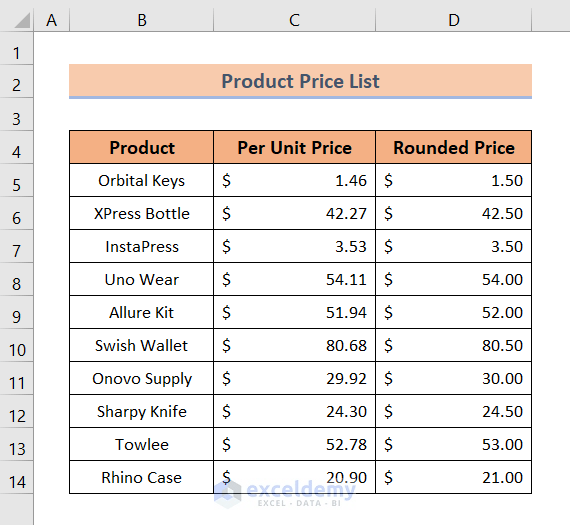Select the Orbital Keys cell
This screenshot has width=570, height=525.
[x=141, y=180]
